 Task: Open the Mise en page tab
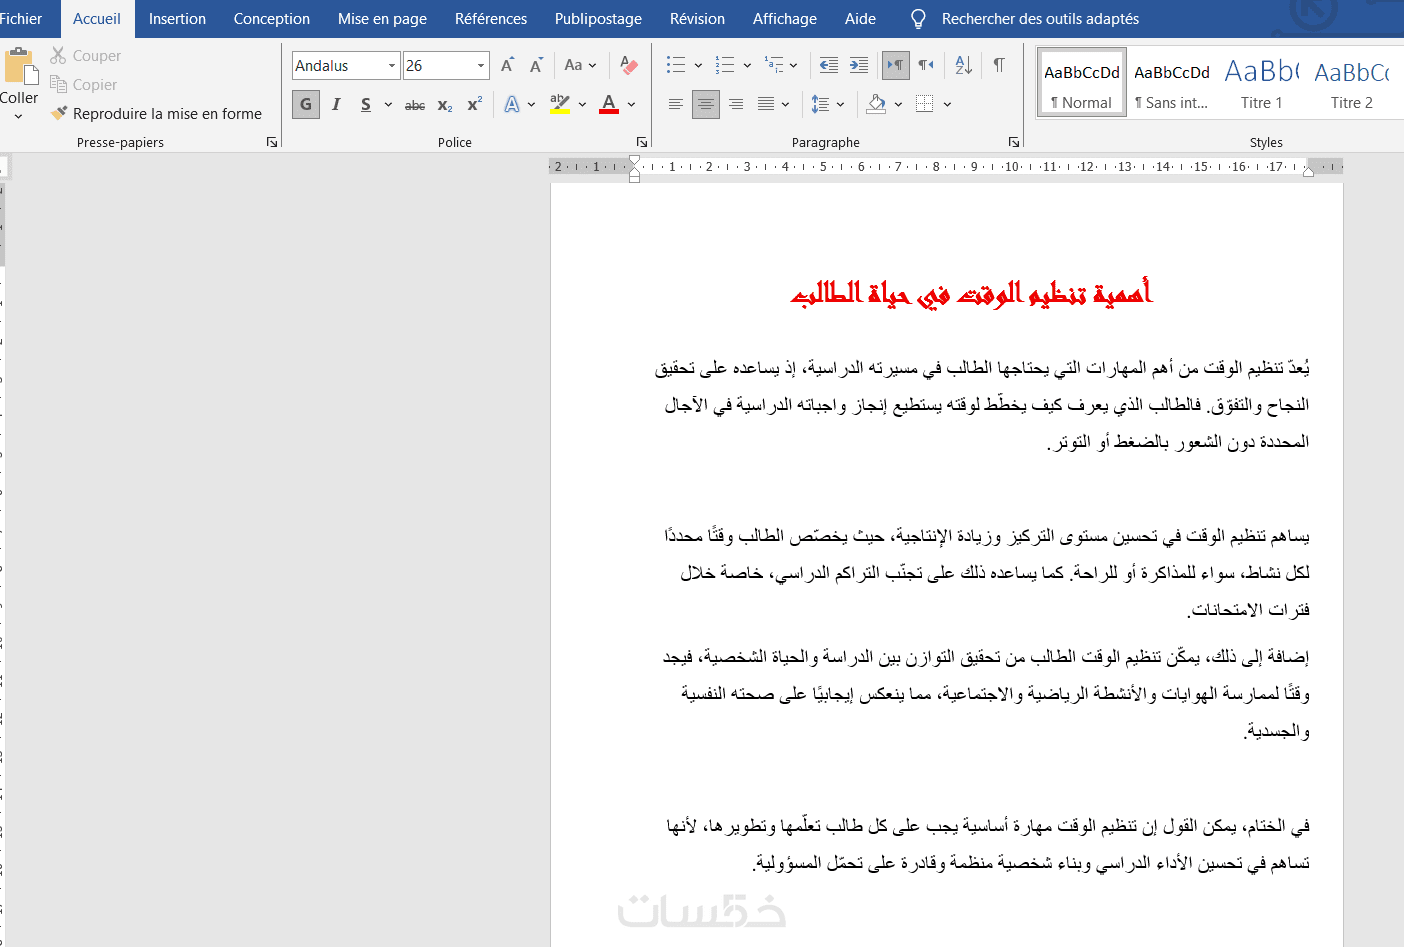[x=382, y=19]
